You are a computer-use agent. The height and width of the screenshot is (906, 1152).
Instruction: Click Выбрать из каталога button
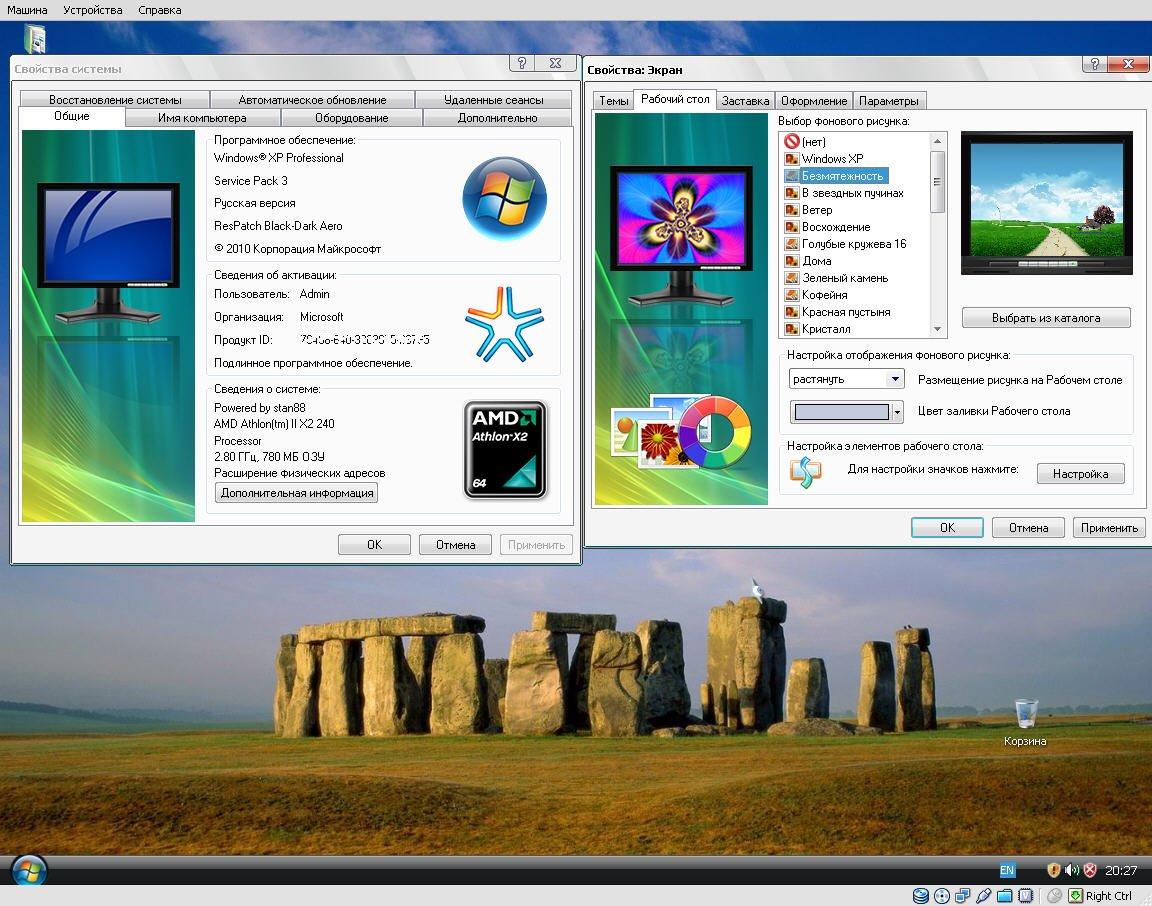tap(1046, 318)
